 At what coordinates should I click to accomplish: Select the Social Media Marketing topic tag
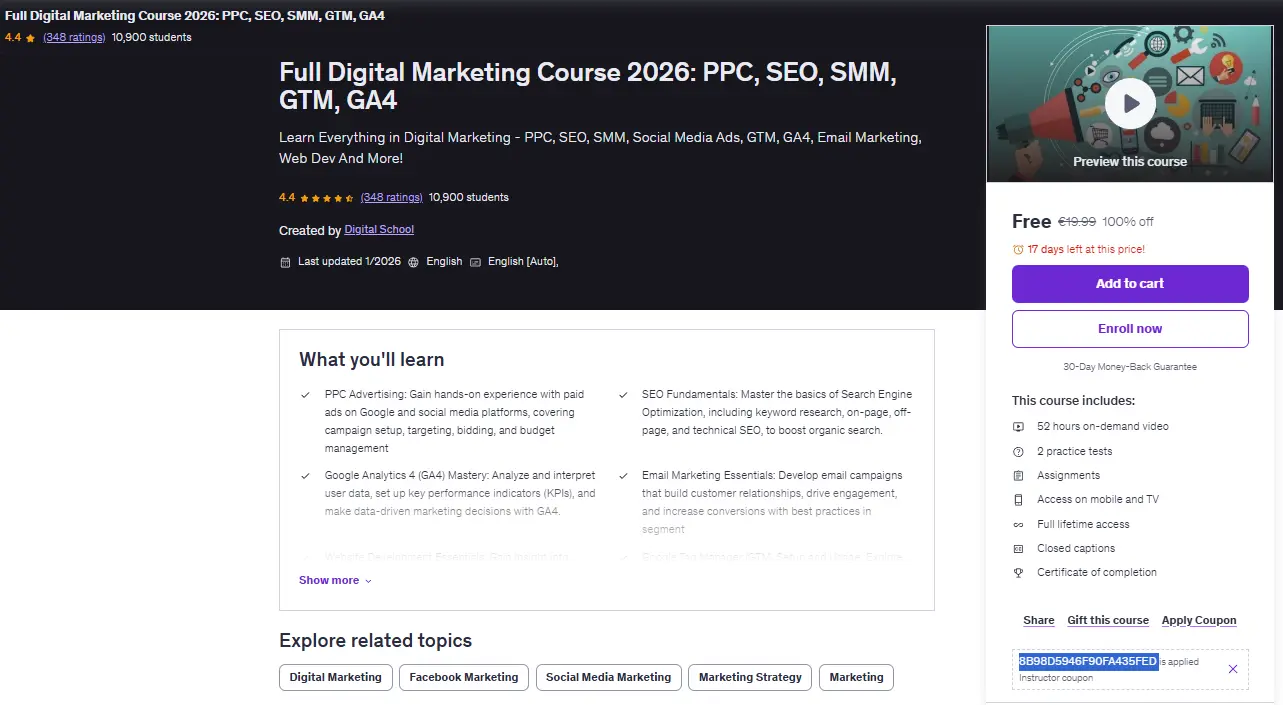click(609, 677)
